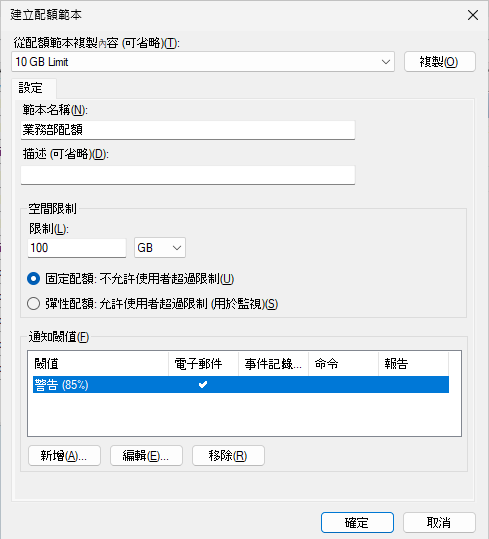
Task: Select the 警告 (85%) threshold row
Action: pos(241,385)
